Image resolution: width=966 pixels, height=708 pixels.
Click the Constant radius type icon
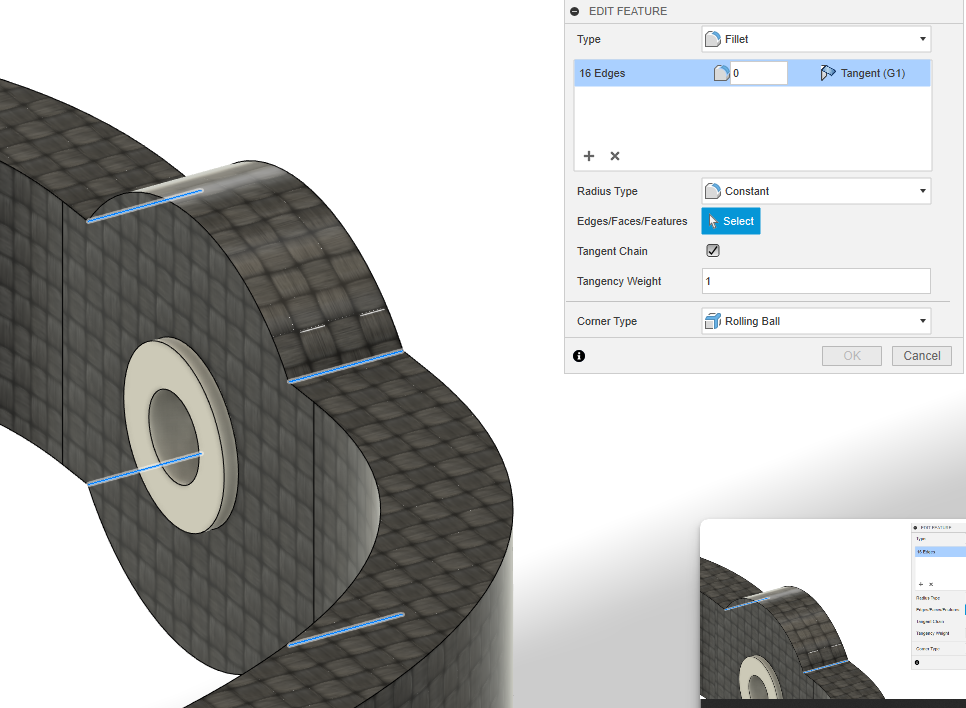[x=714, y=190]
